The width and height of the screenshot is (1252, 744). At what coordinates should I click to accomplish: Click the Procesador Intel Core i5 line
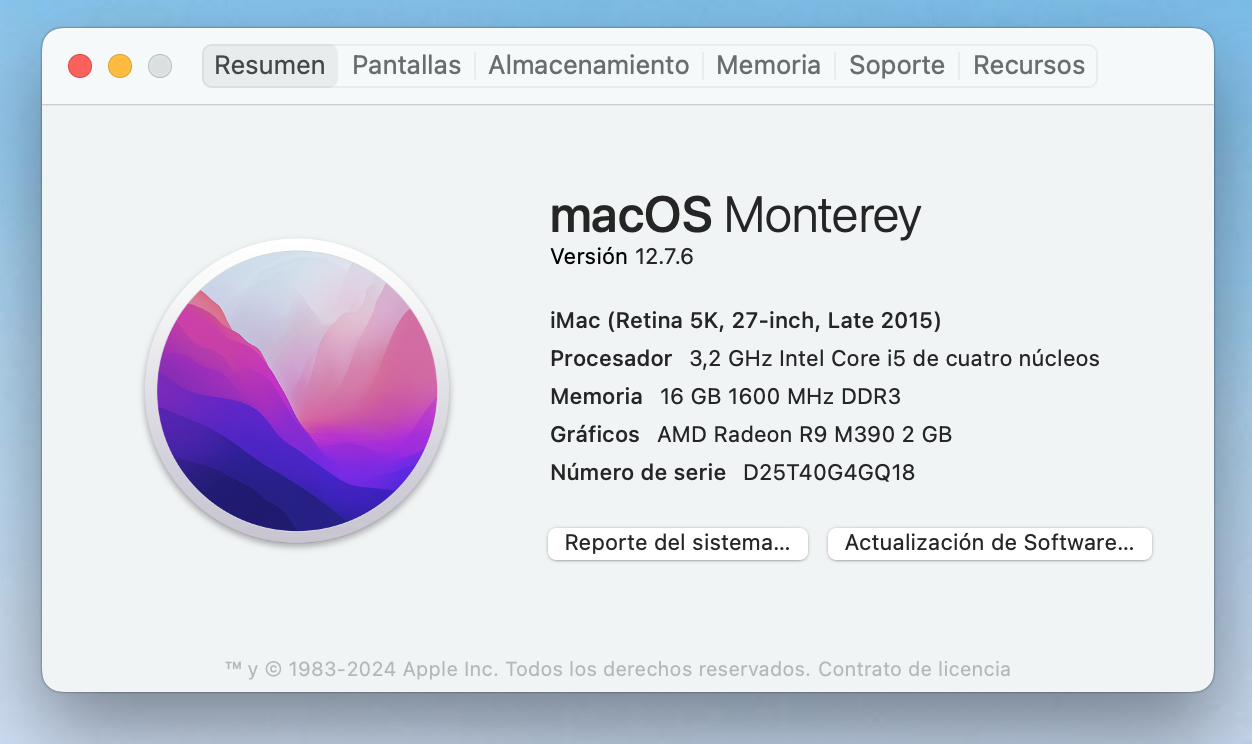click(x=824, y=359)
